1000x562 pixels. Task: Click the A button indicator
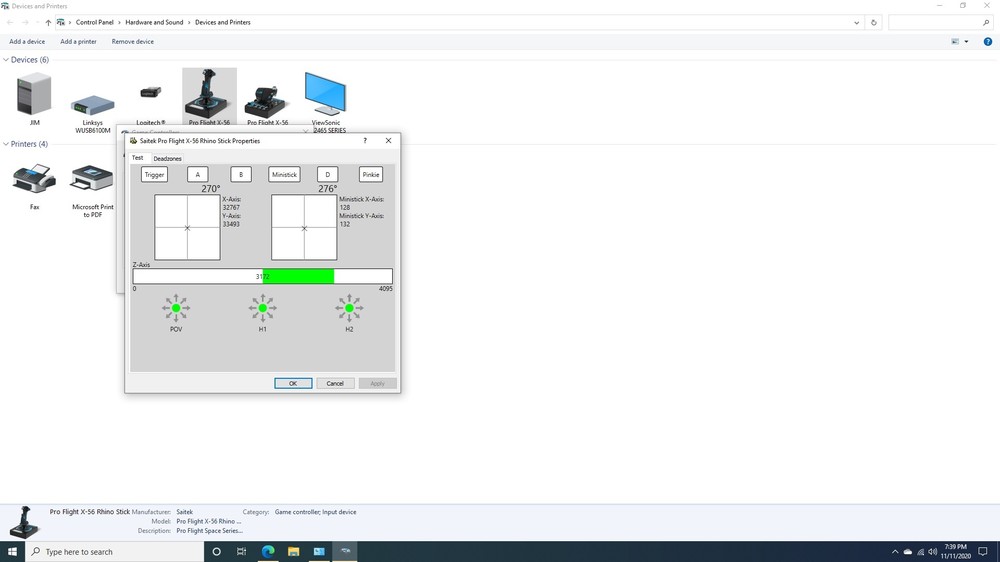[x=198, y=174]
